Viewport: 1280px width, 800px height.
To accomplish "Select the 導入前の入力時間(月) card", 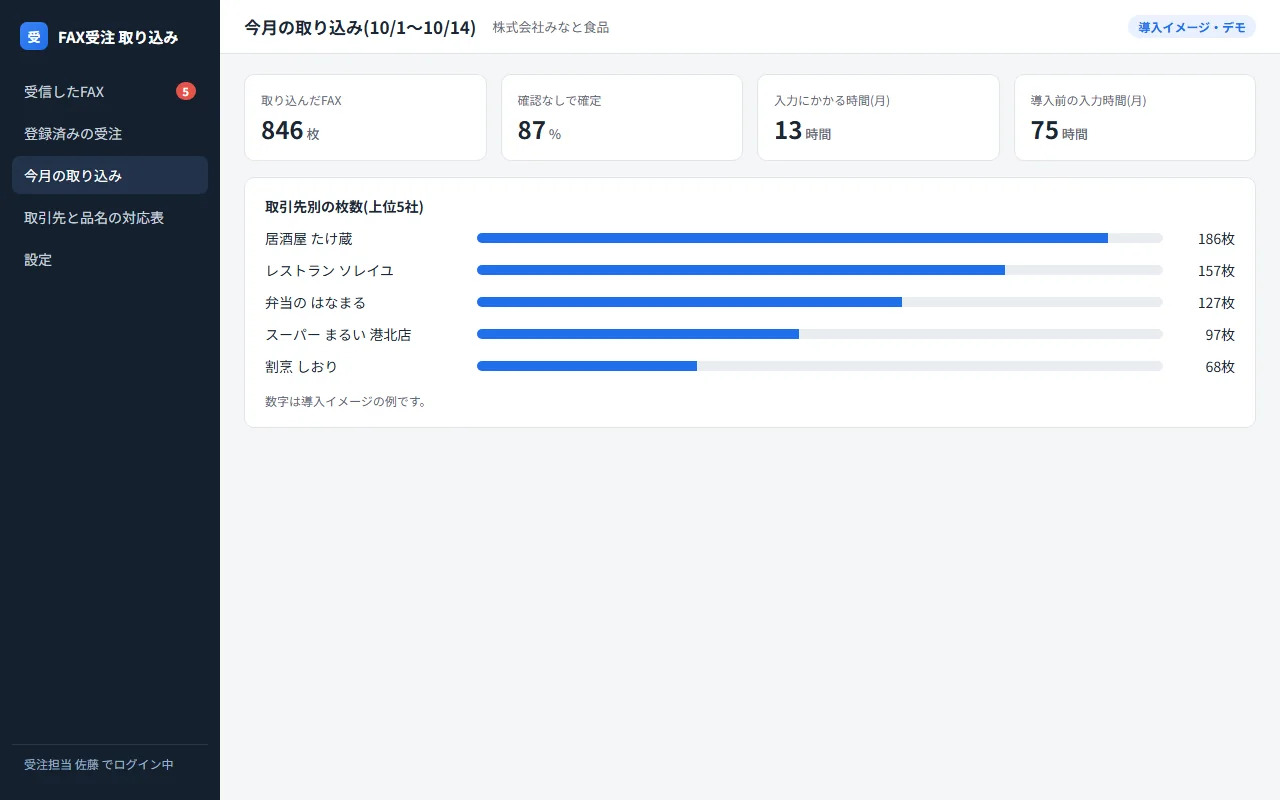I will [1135, 117].
